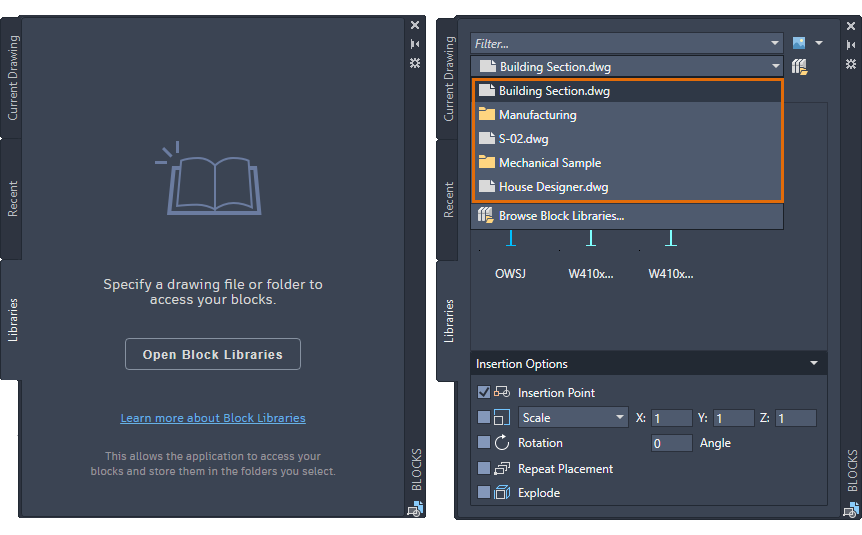862x535 pixels.
Task: Click the Scale option icon
Action: (x=502, y=417)
